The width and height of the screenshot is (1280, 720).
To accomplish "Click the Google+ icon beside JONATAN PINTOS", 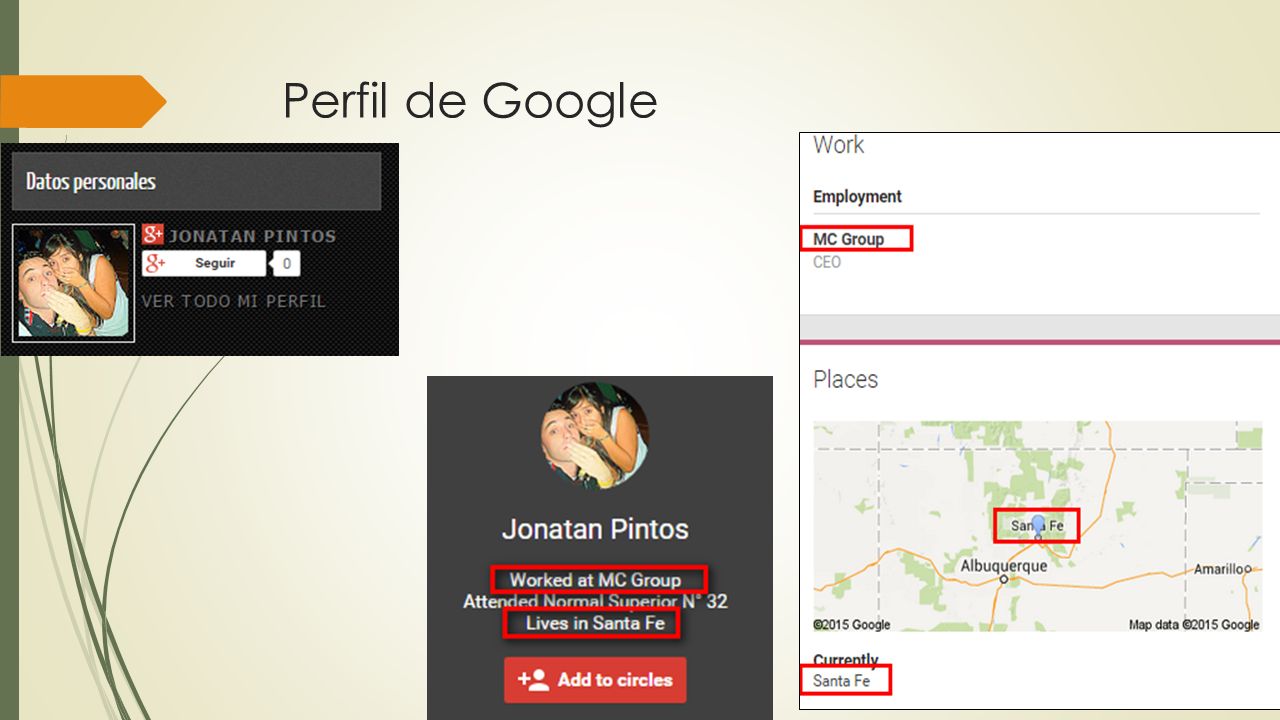I will tap(152, 235).
